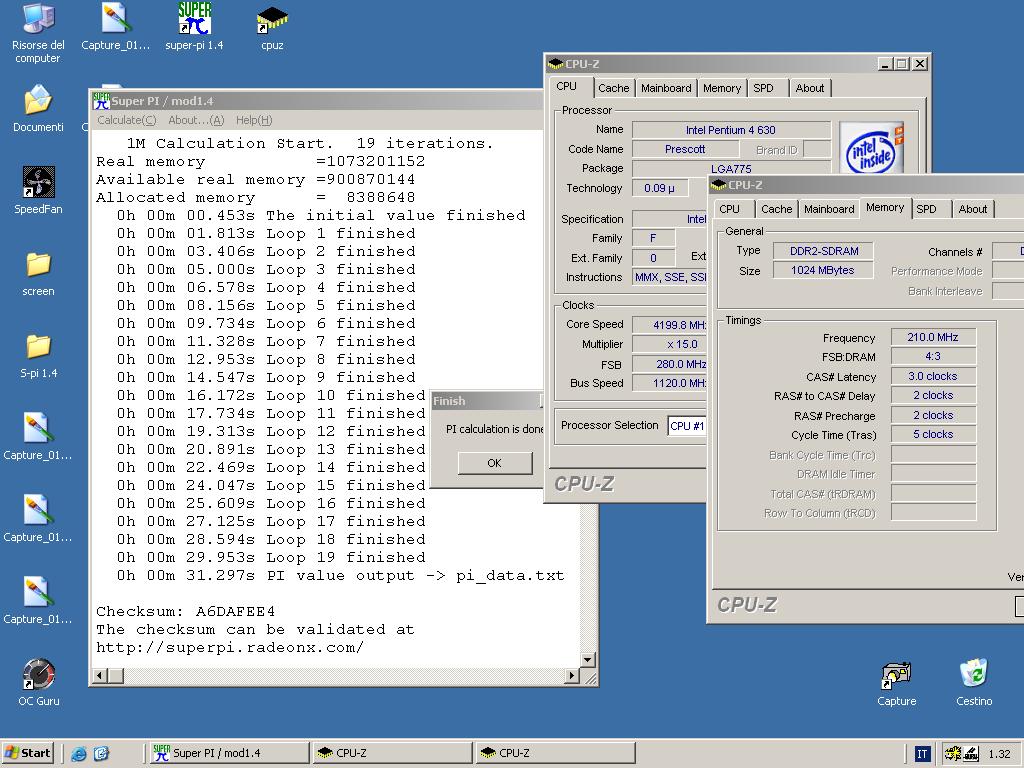The width and height of the screenshot is (1024, 768).
Task: Click the front CPU-Z Memory window title icon
Action: click(x=718, y=185)
